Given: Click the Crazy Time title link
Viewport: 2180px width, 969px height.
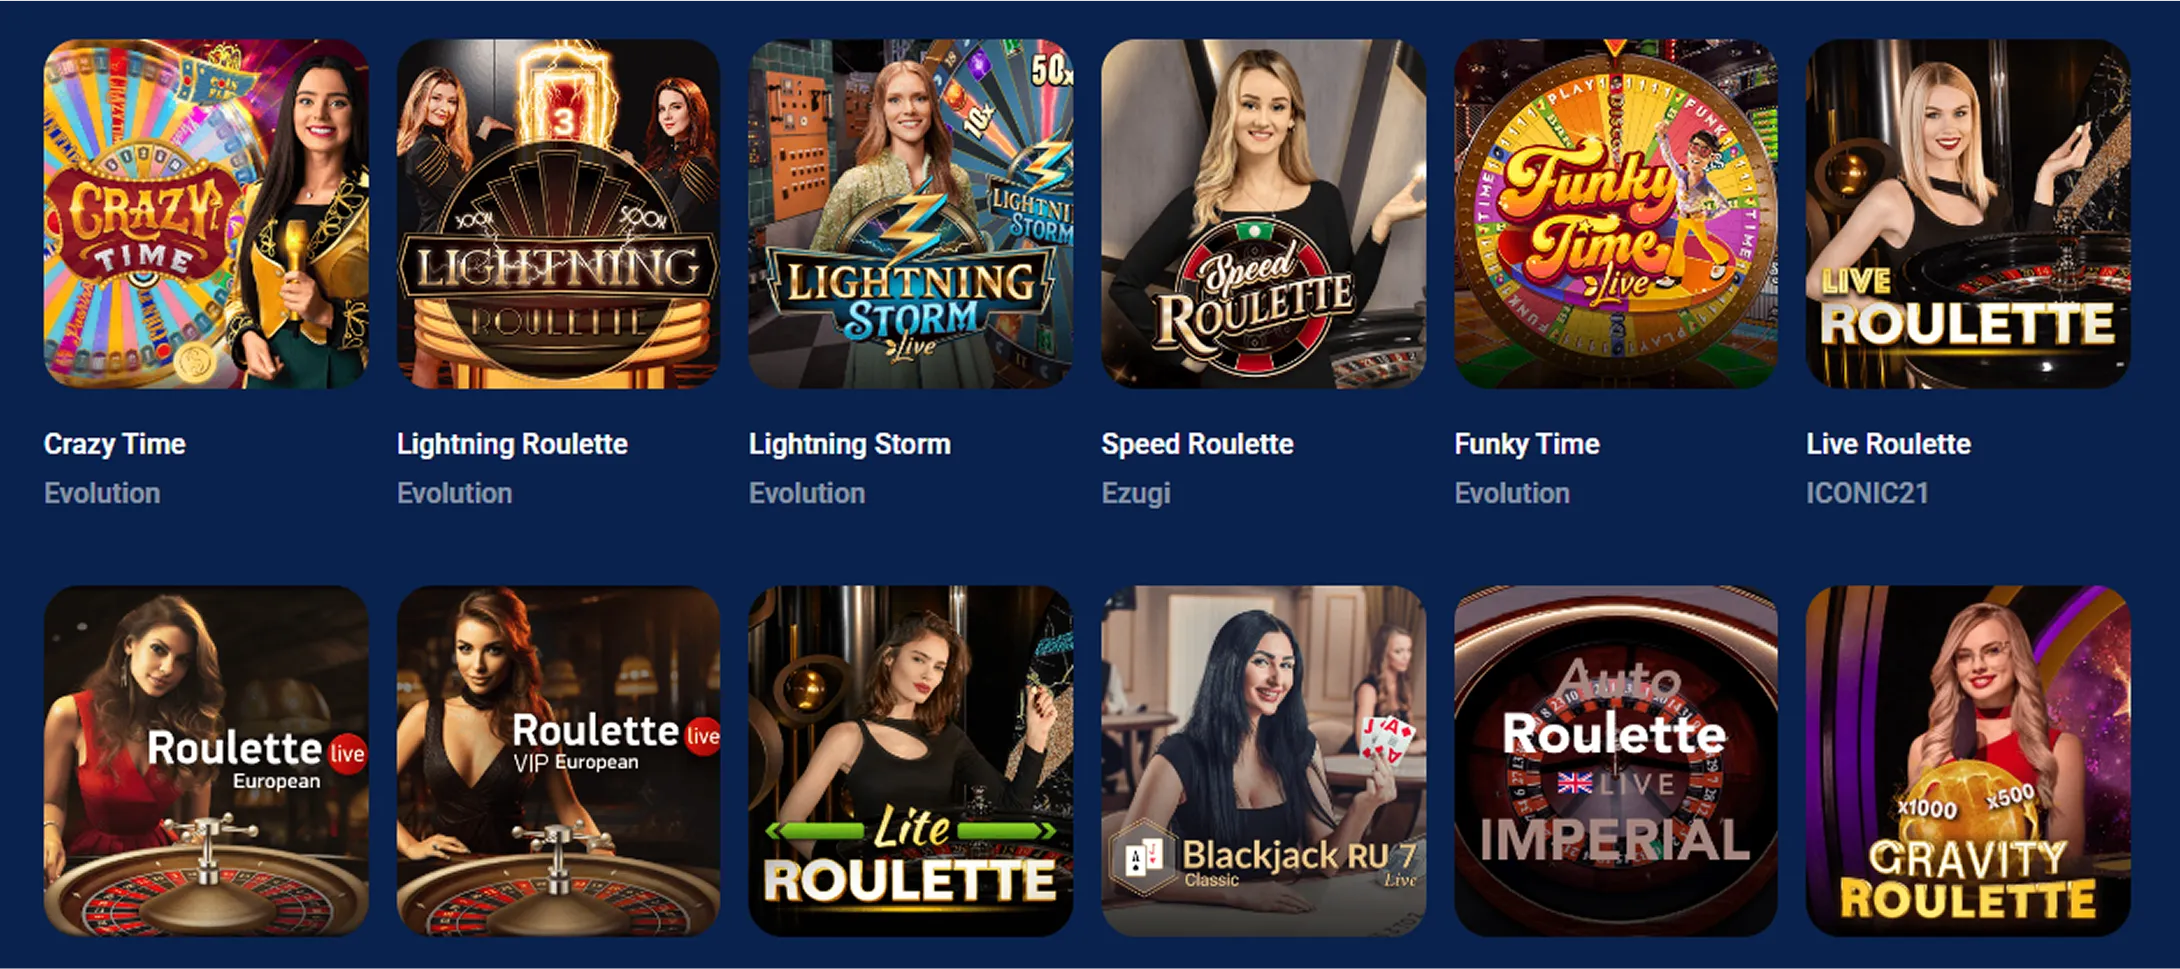Looking at the screenshot, I should (115, 444).
